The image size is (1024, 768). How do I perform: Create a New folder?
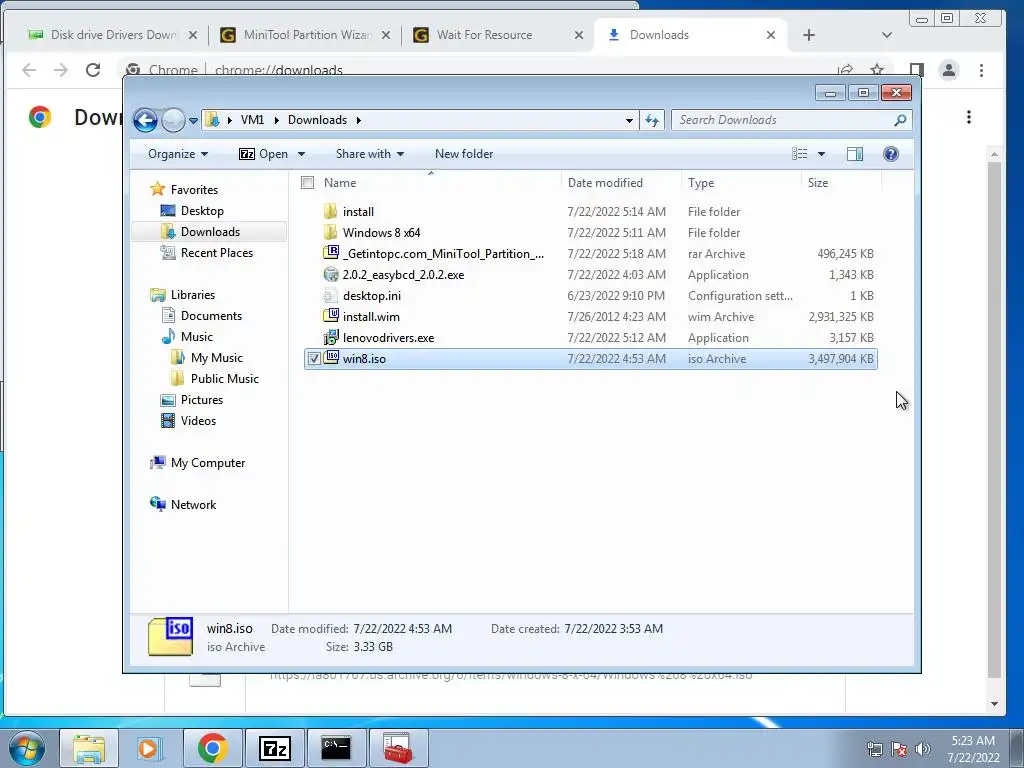coord(464,154)
